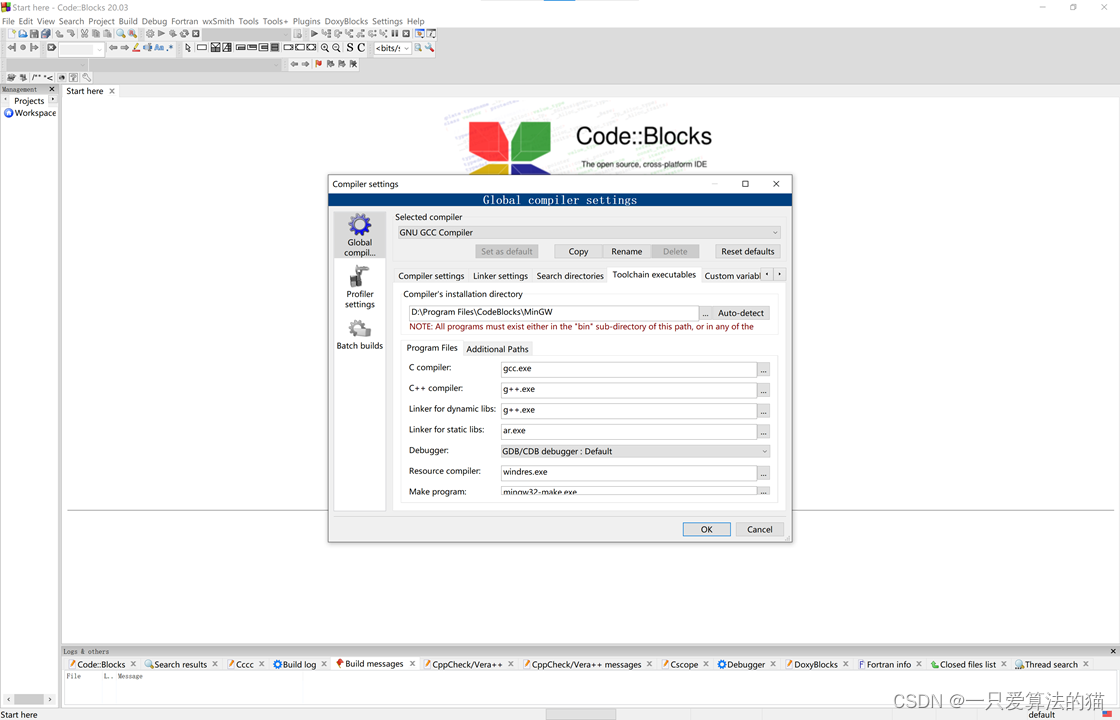This screenshot has width=1120, height=720.
Task: Toggle bookmark with red flag icon
Action: 319,64
